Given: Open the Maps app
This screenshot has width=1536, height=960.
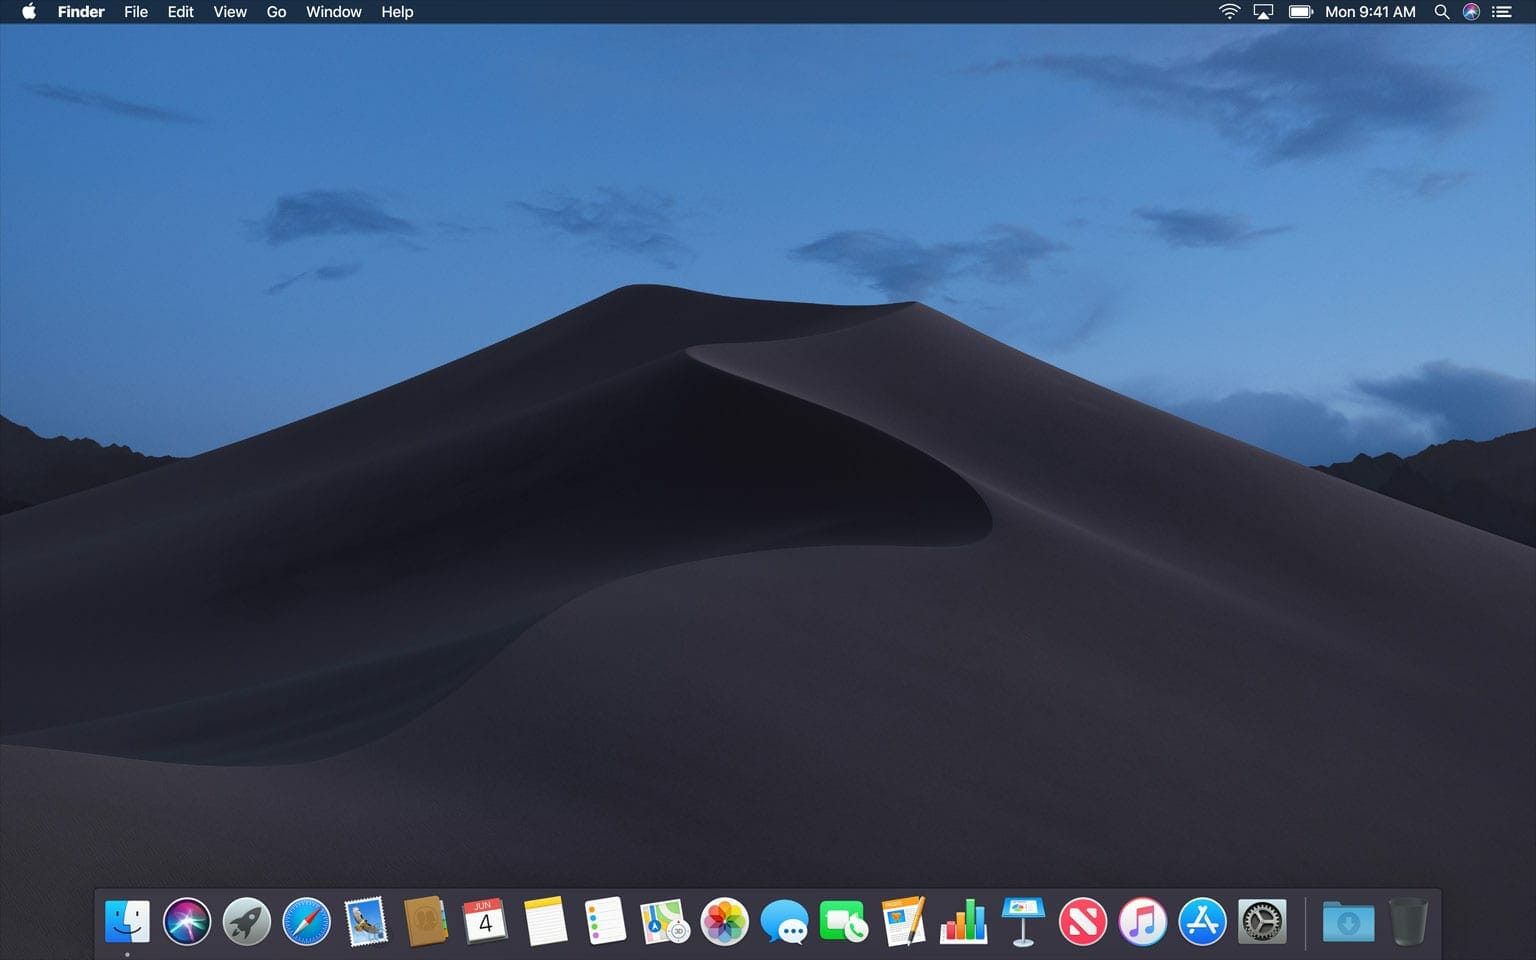Looking at the screenshot, I should (x=664, y=921).
